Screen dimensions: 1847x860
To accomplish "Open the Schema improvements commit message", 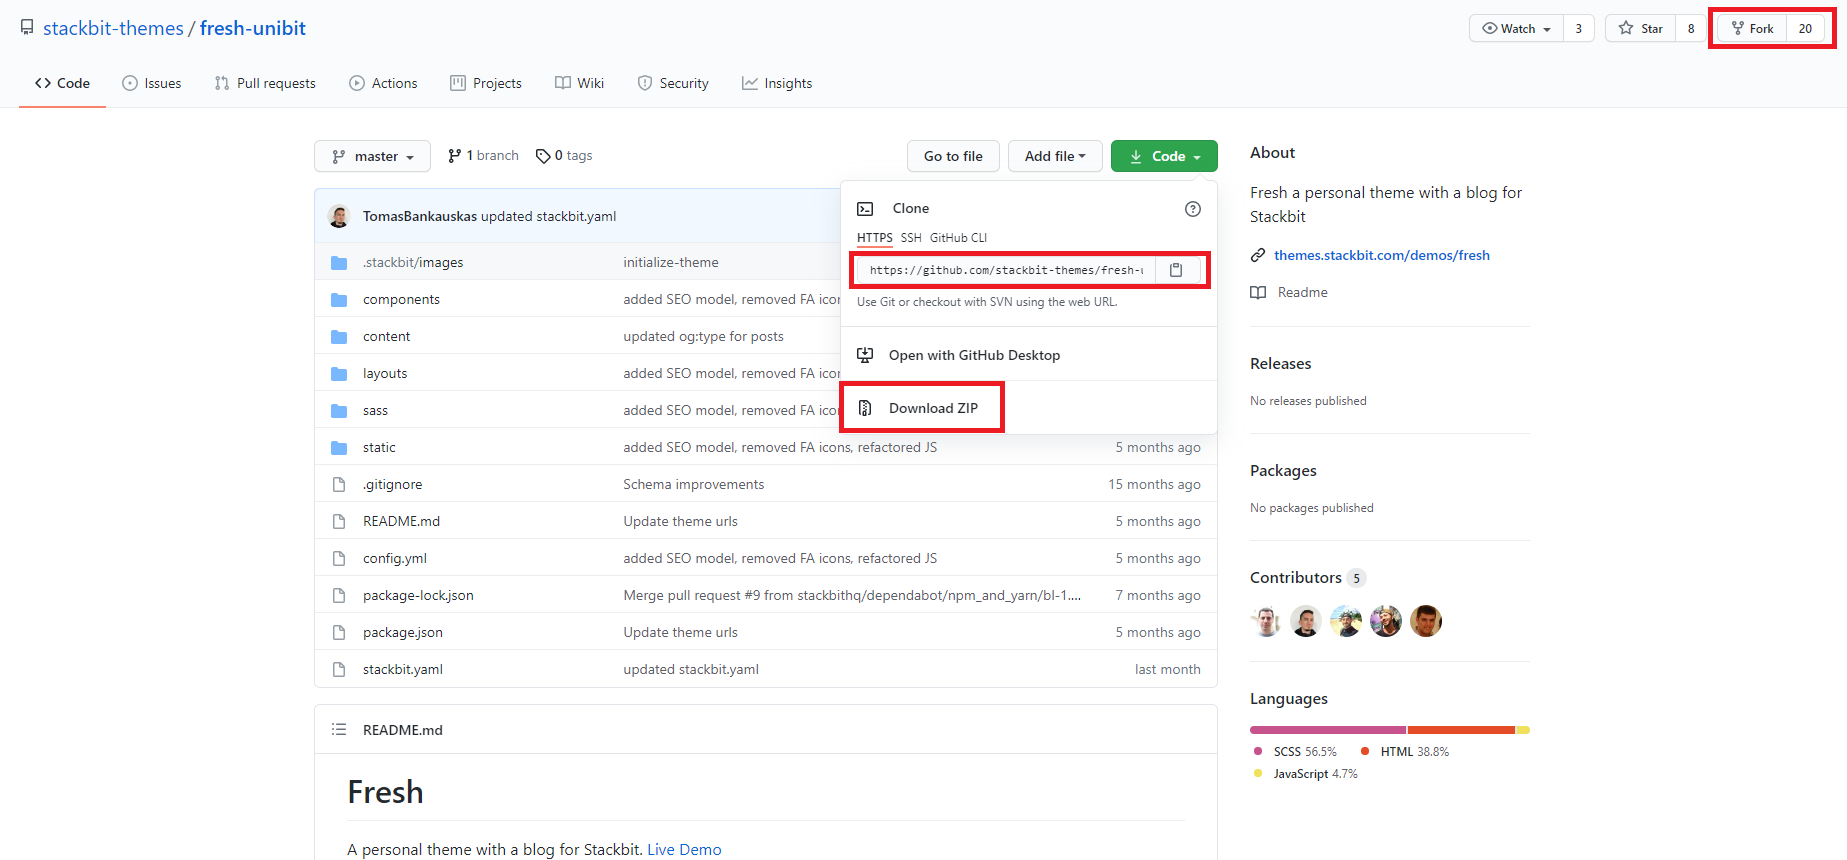I will click(x=693, y=485).
